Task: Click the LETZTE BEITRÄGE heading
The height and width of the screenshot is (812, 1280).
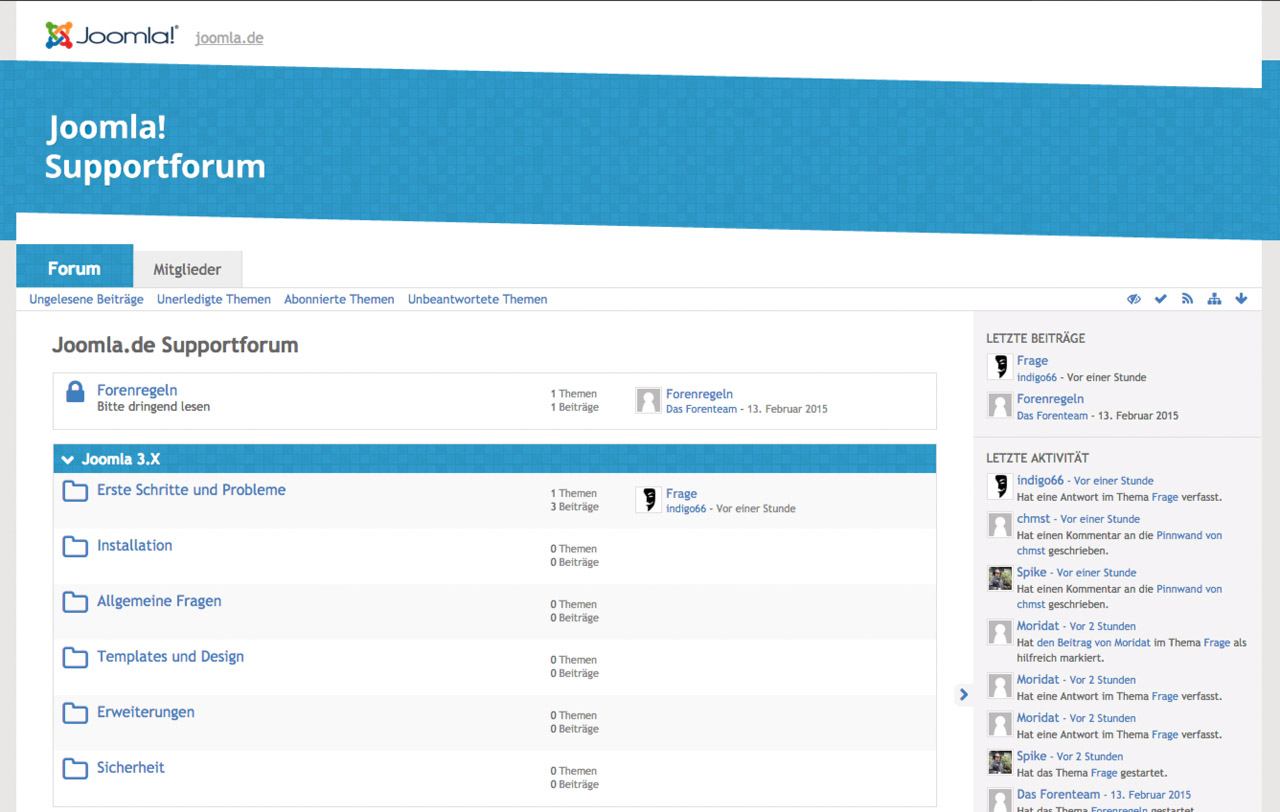Action: pyautogui.click(x=1035, y=339)
